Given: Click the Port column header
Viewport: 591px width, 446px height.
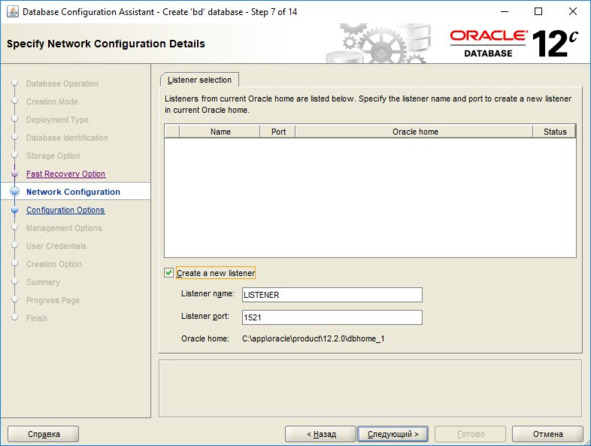Looking at the screenshot, I should pyautogui.click(x=278, y=132).
